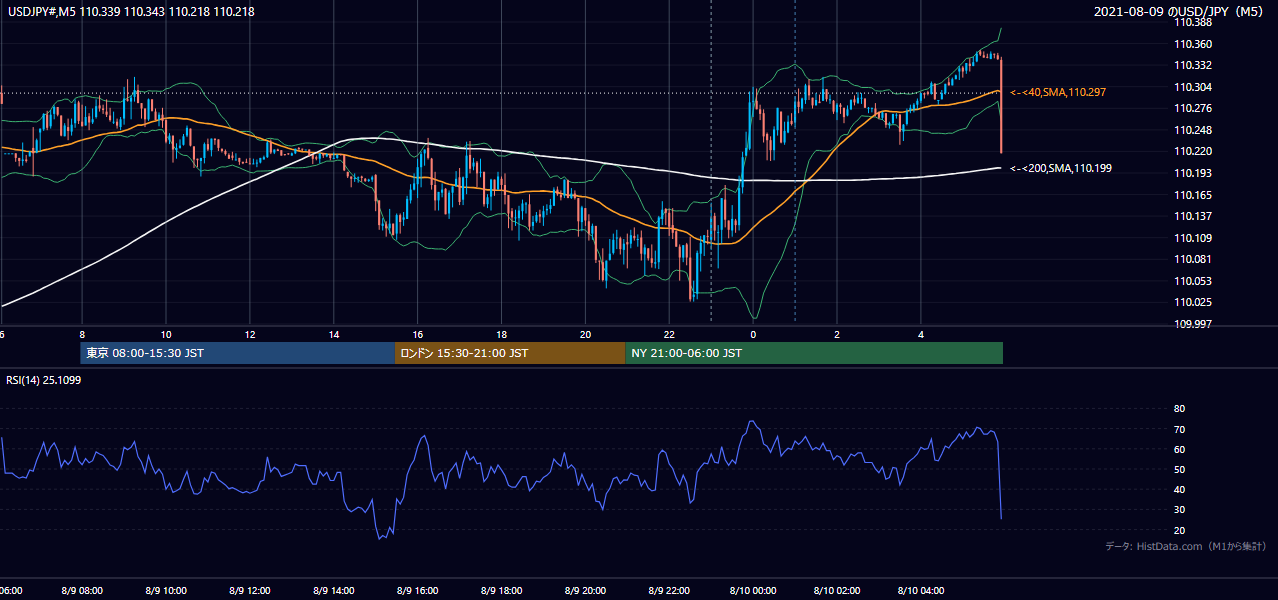The height and width of the screenshot is (600, 1278).
Task: Click the 30 level on the RSI scale
Action: point(1179,510)
